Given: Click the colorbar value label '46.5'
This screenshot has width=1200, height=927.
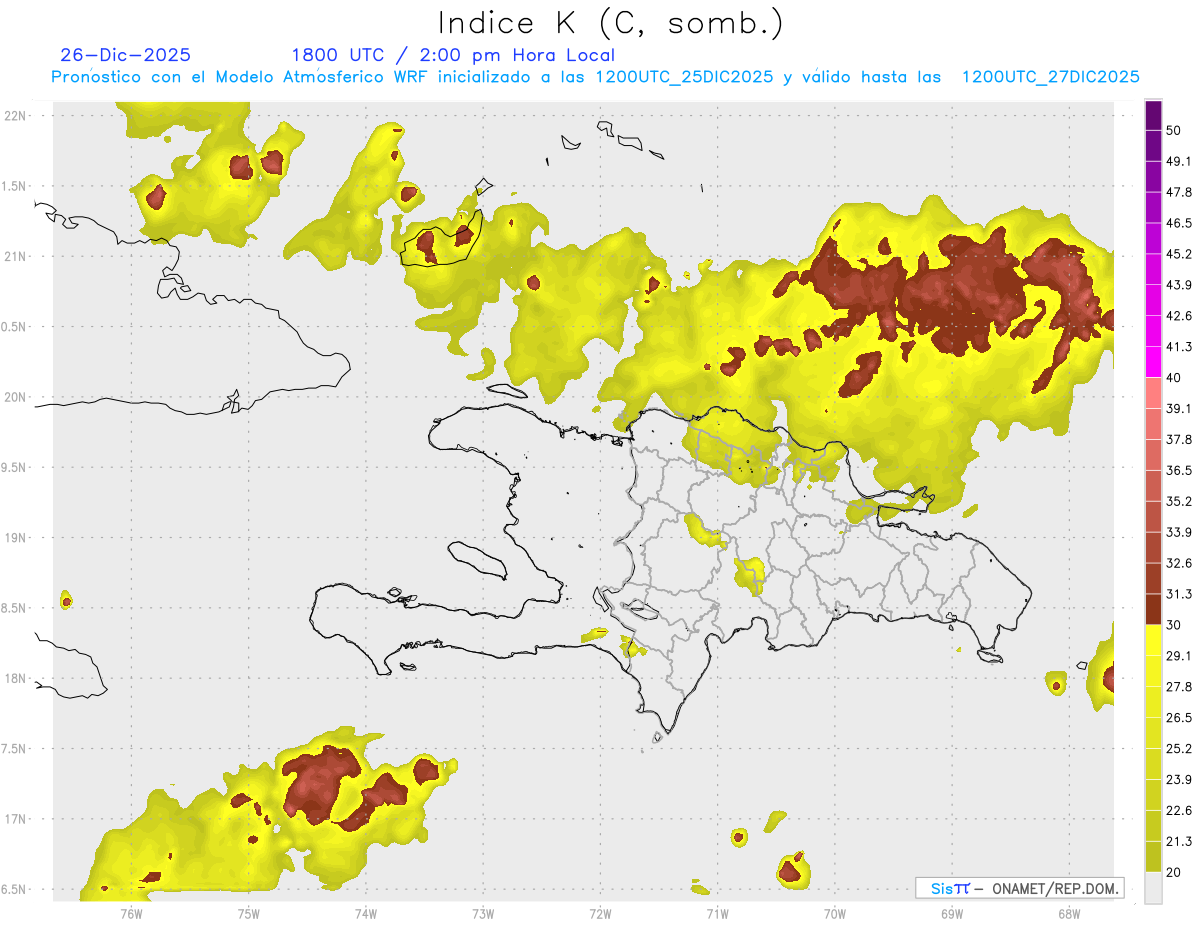Looking at the screenshot, I should 1178,223.
